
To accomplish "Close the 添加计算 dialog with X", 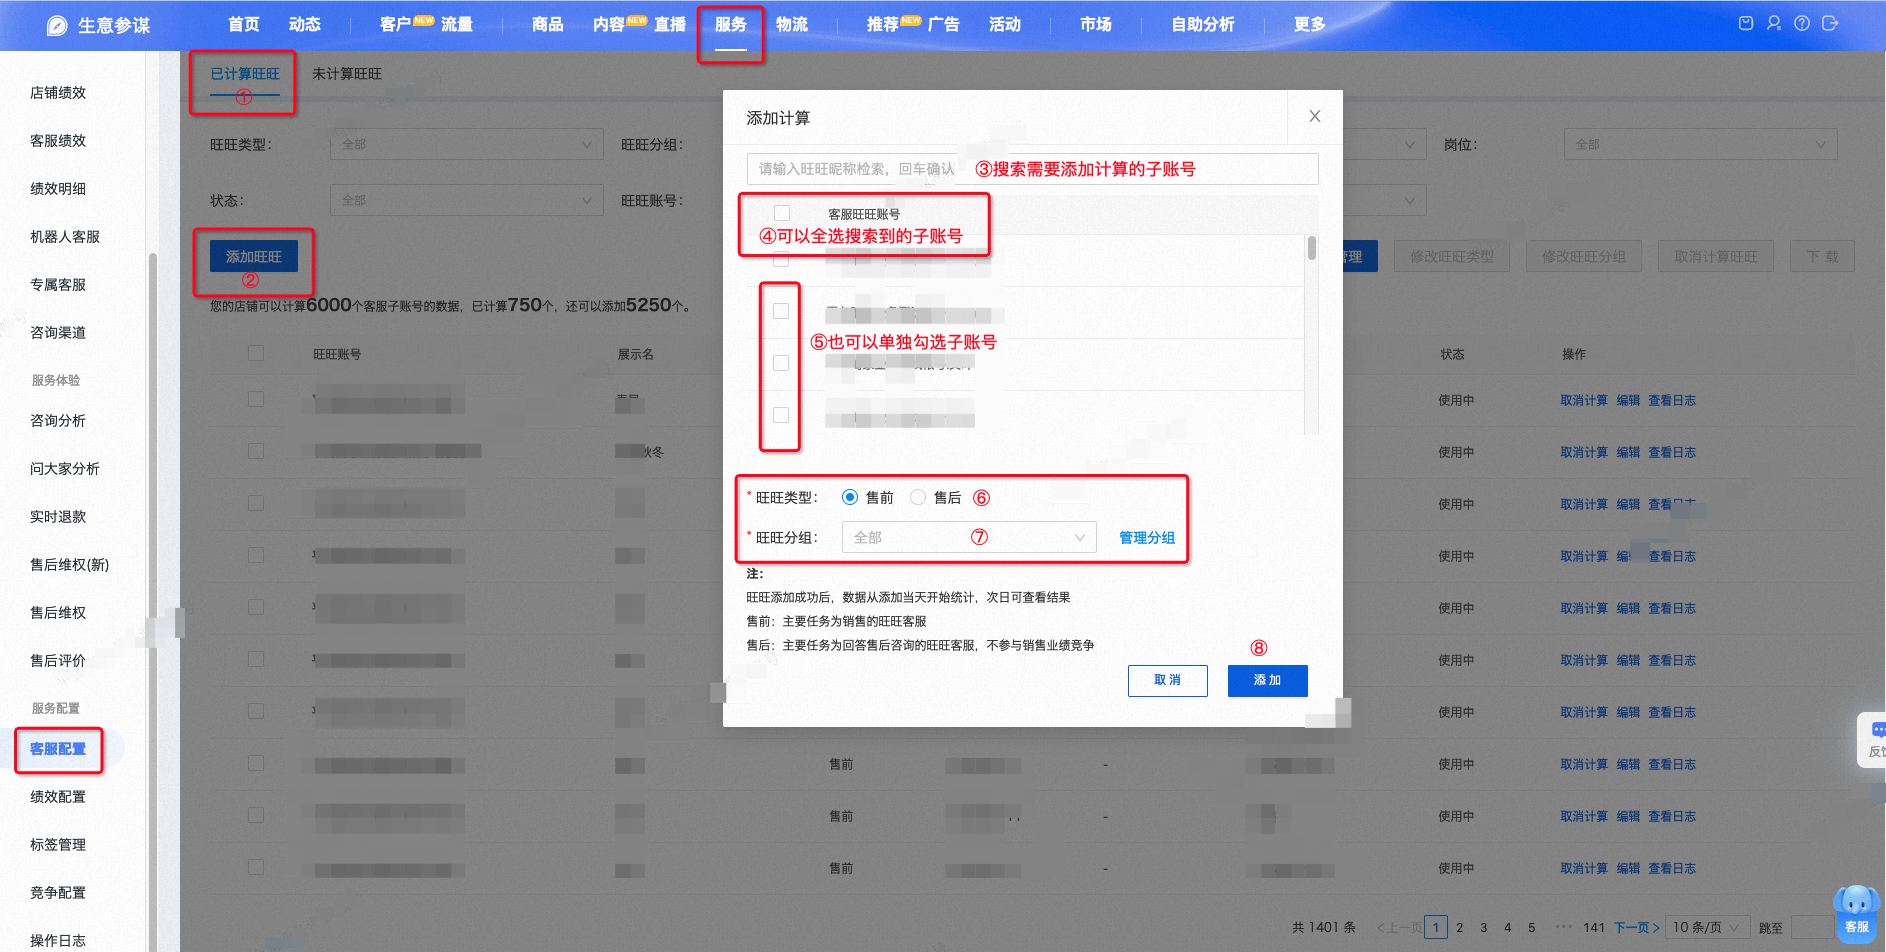I will [x=1315, y=116].
